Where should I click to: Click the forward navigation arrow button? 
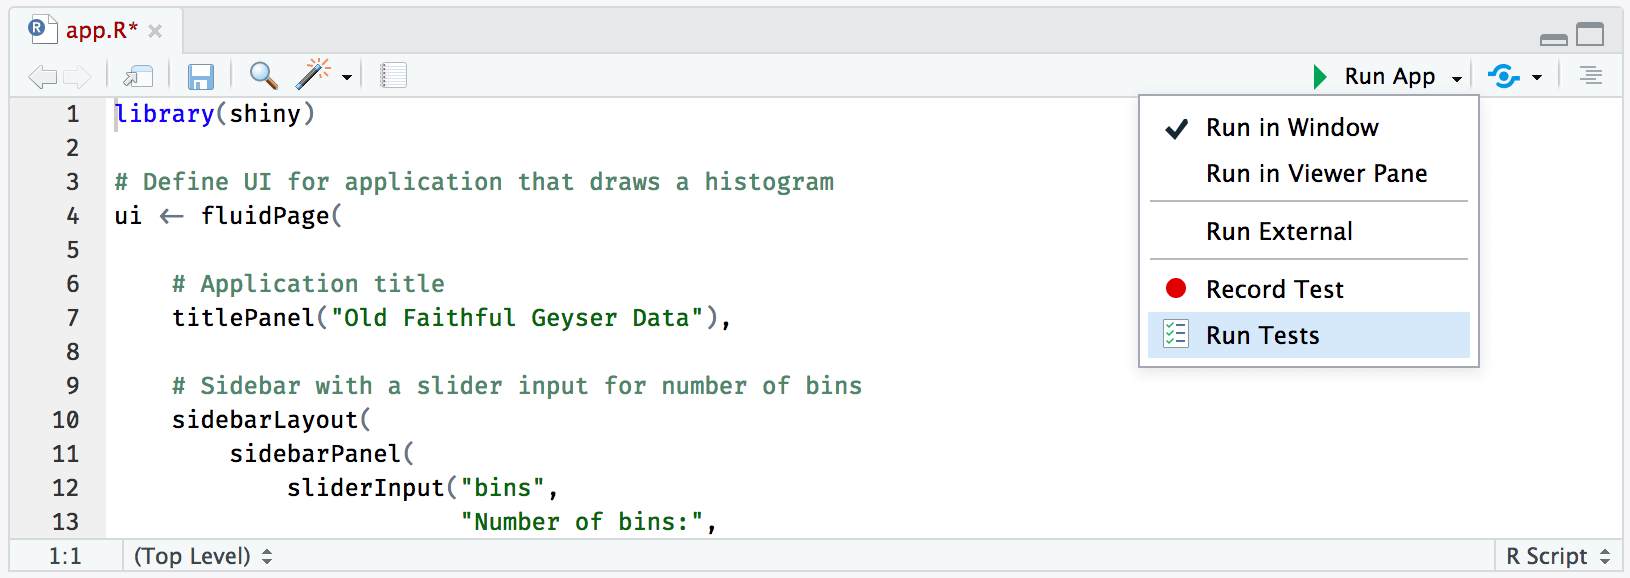tap(77, 74)
